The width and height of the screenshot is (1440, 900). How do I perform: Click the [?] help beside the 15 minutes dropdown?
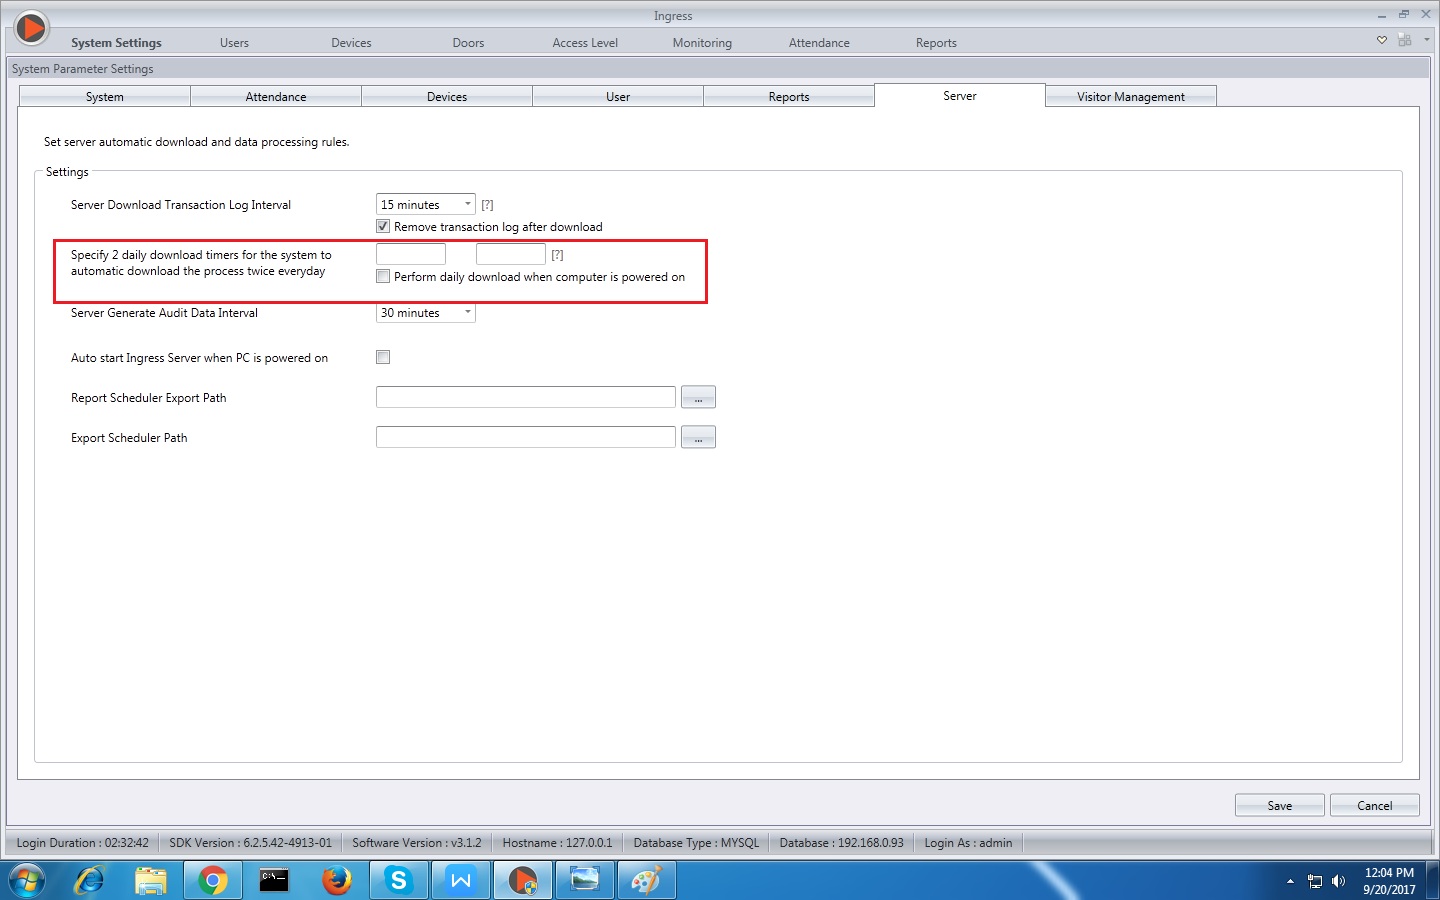coord(487,205)
